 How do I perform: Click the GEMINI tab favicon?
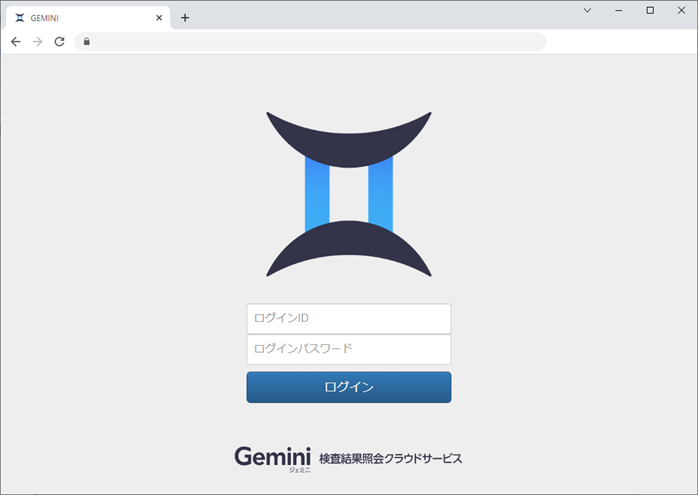tap(20, 18)
